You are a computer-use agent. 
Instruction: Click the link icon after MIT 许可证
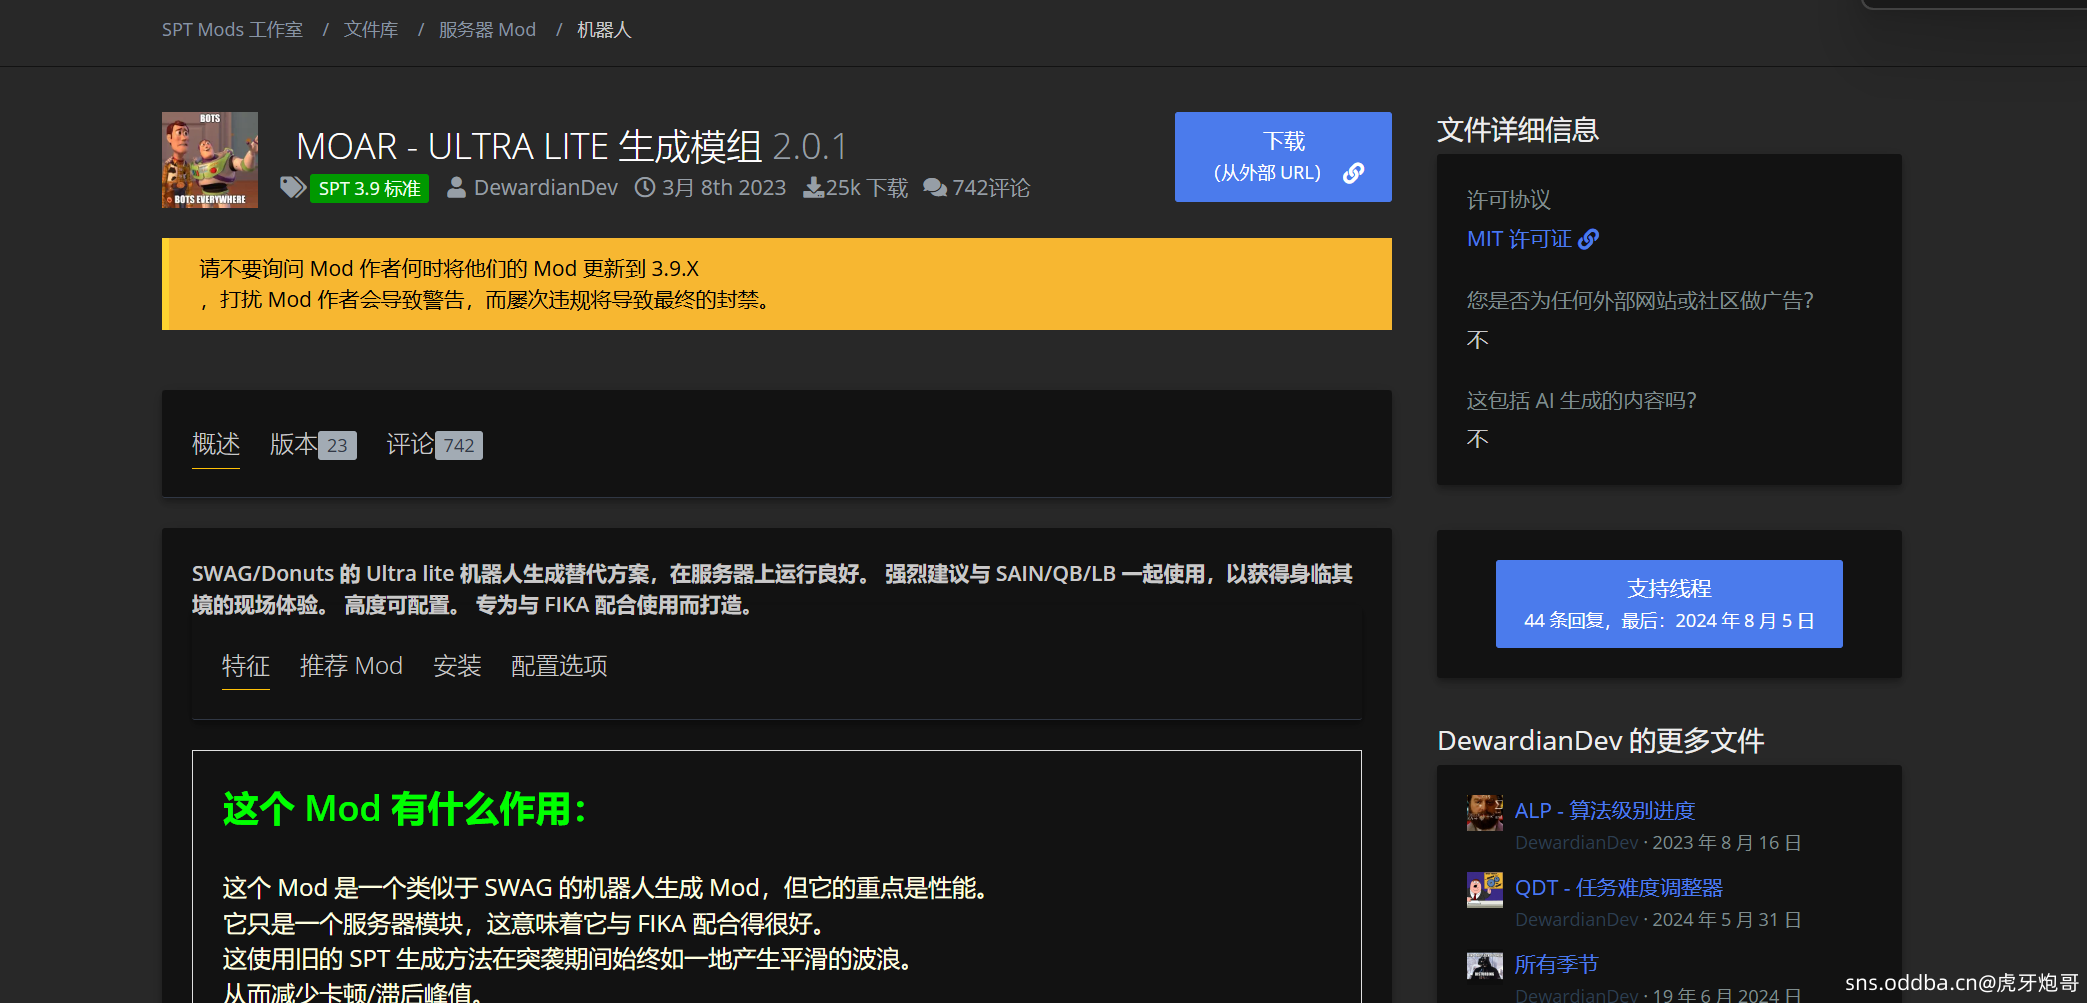(x=1588, y=239)
